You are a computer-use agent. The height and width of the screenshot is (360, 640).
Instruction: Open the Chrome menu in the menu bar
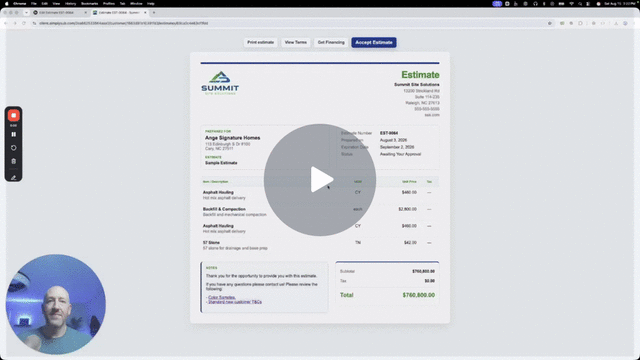coord(20,4)
